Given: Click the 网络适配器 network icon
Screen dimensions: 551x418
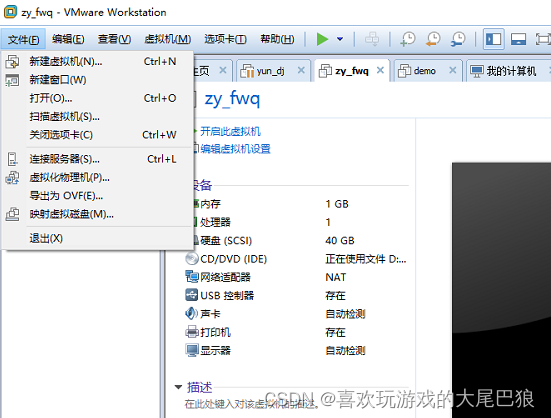Looking at the screenshot, I should click(x=192, y=277).
